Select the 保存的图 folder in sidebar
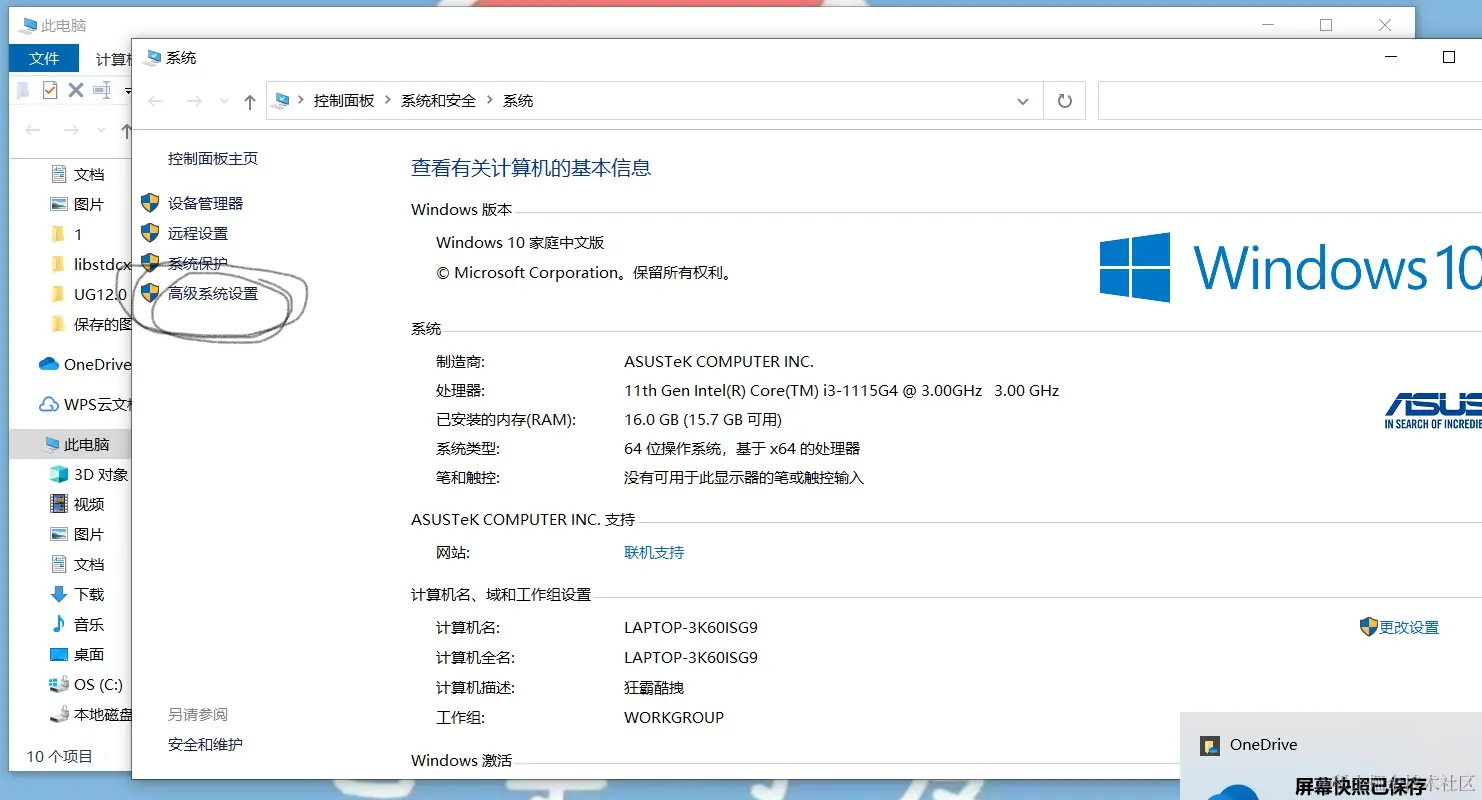Image resolution: width=1482 pixels, height=800 pixels. (90, 324)
